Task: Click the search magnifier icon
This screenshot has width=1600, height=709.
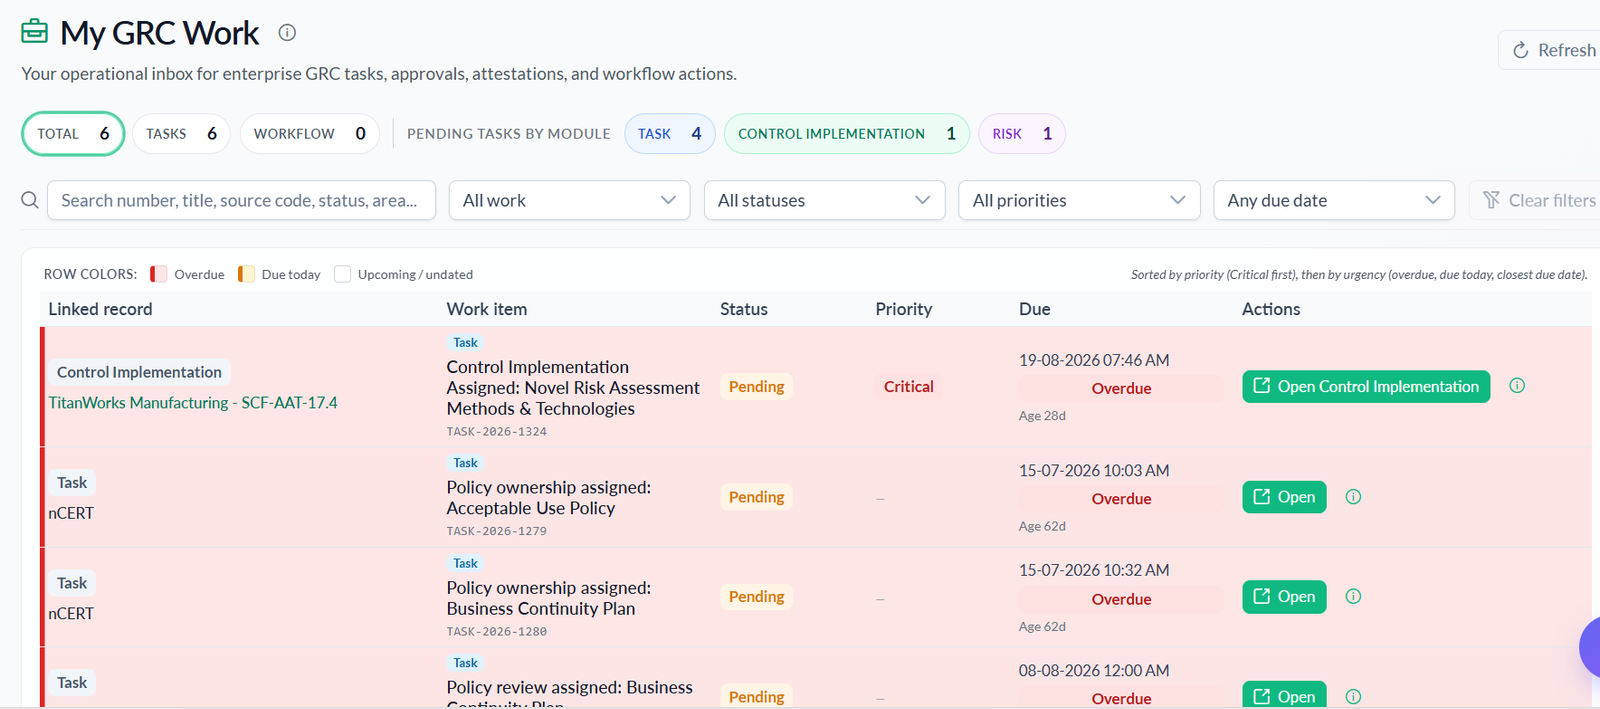Action: pyautogui.click(x=30, y=200)
